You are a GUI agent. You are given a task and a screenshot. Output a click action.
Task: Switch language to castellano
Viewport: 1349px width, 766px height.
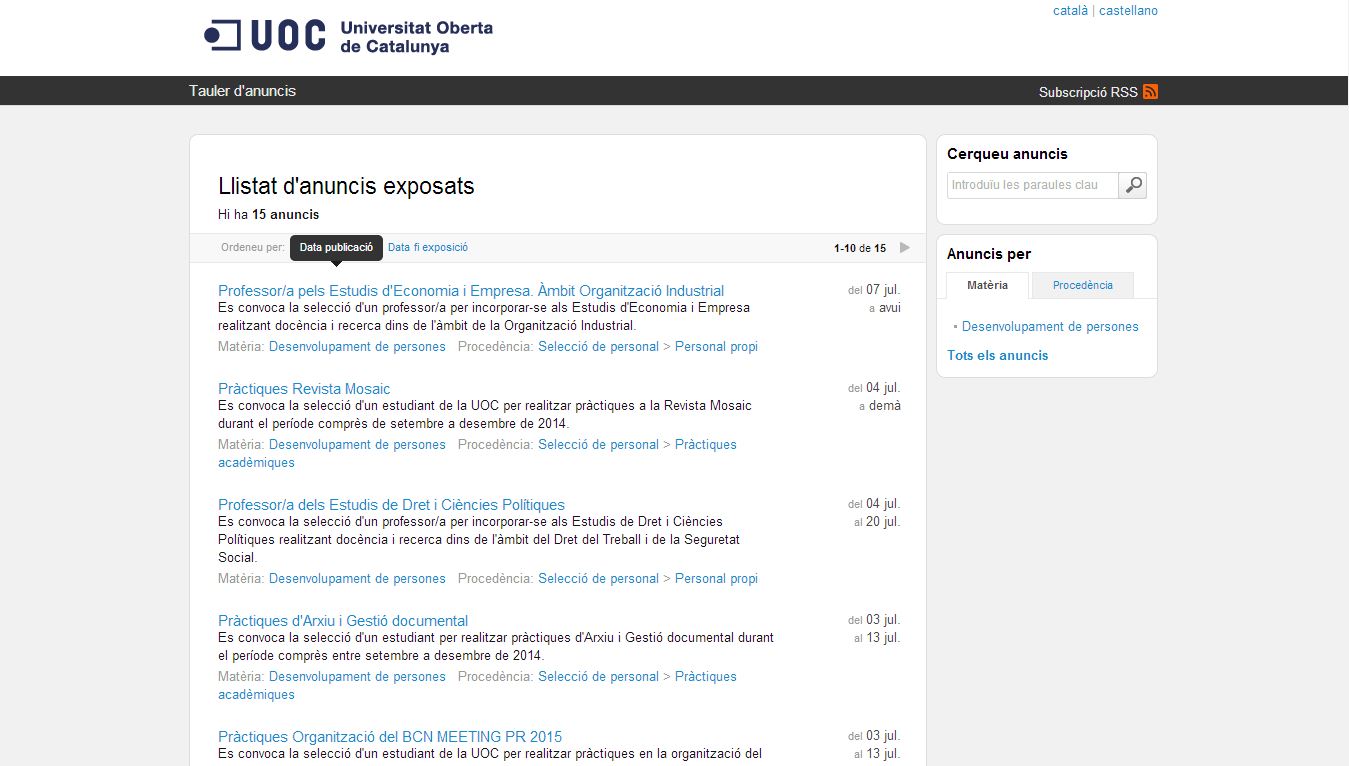1128,11
